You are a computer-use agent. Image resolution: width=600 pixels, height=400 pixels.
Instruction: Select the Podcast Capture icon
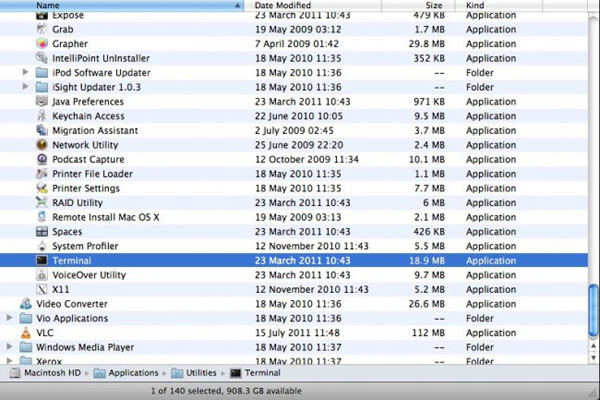pos(41,159)
